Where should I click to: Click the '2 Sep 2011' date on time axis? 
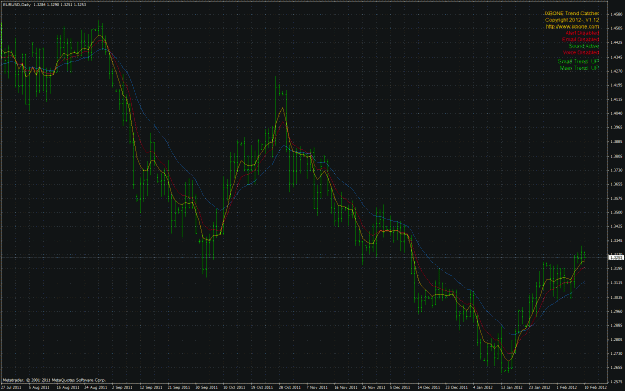pyautogui.click(x=122, y=387)
